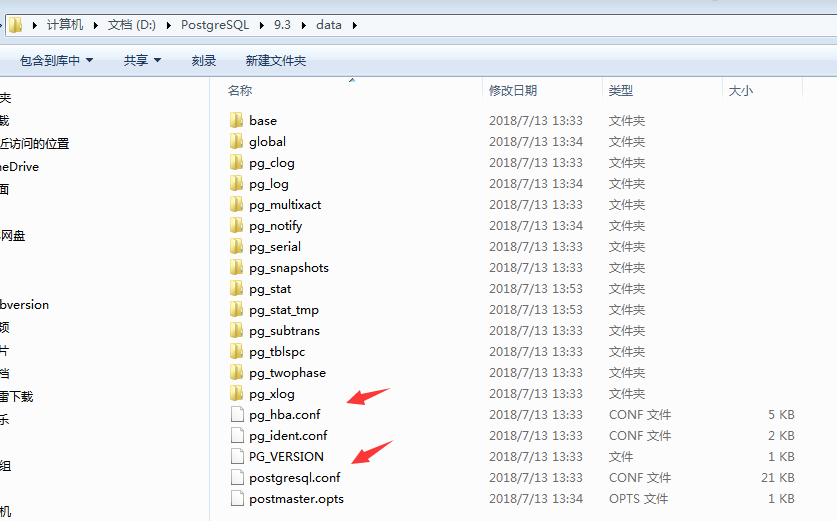Click the pg_twophase folder name

tap(287, 373)
